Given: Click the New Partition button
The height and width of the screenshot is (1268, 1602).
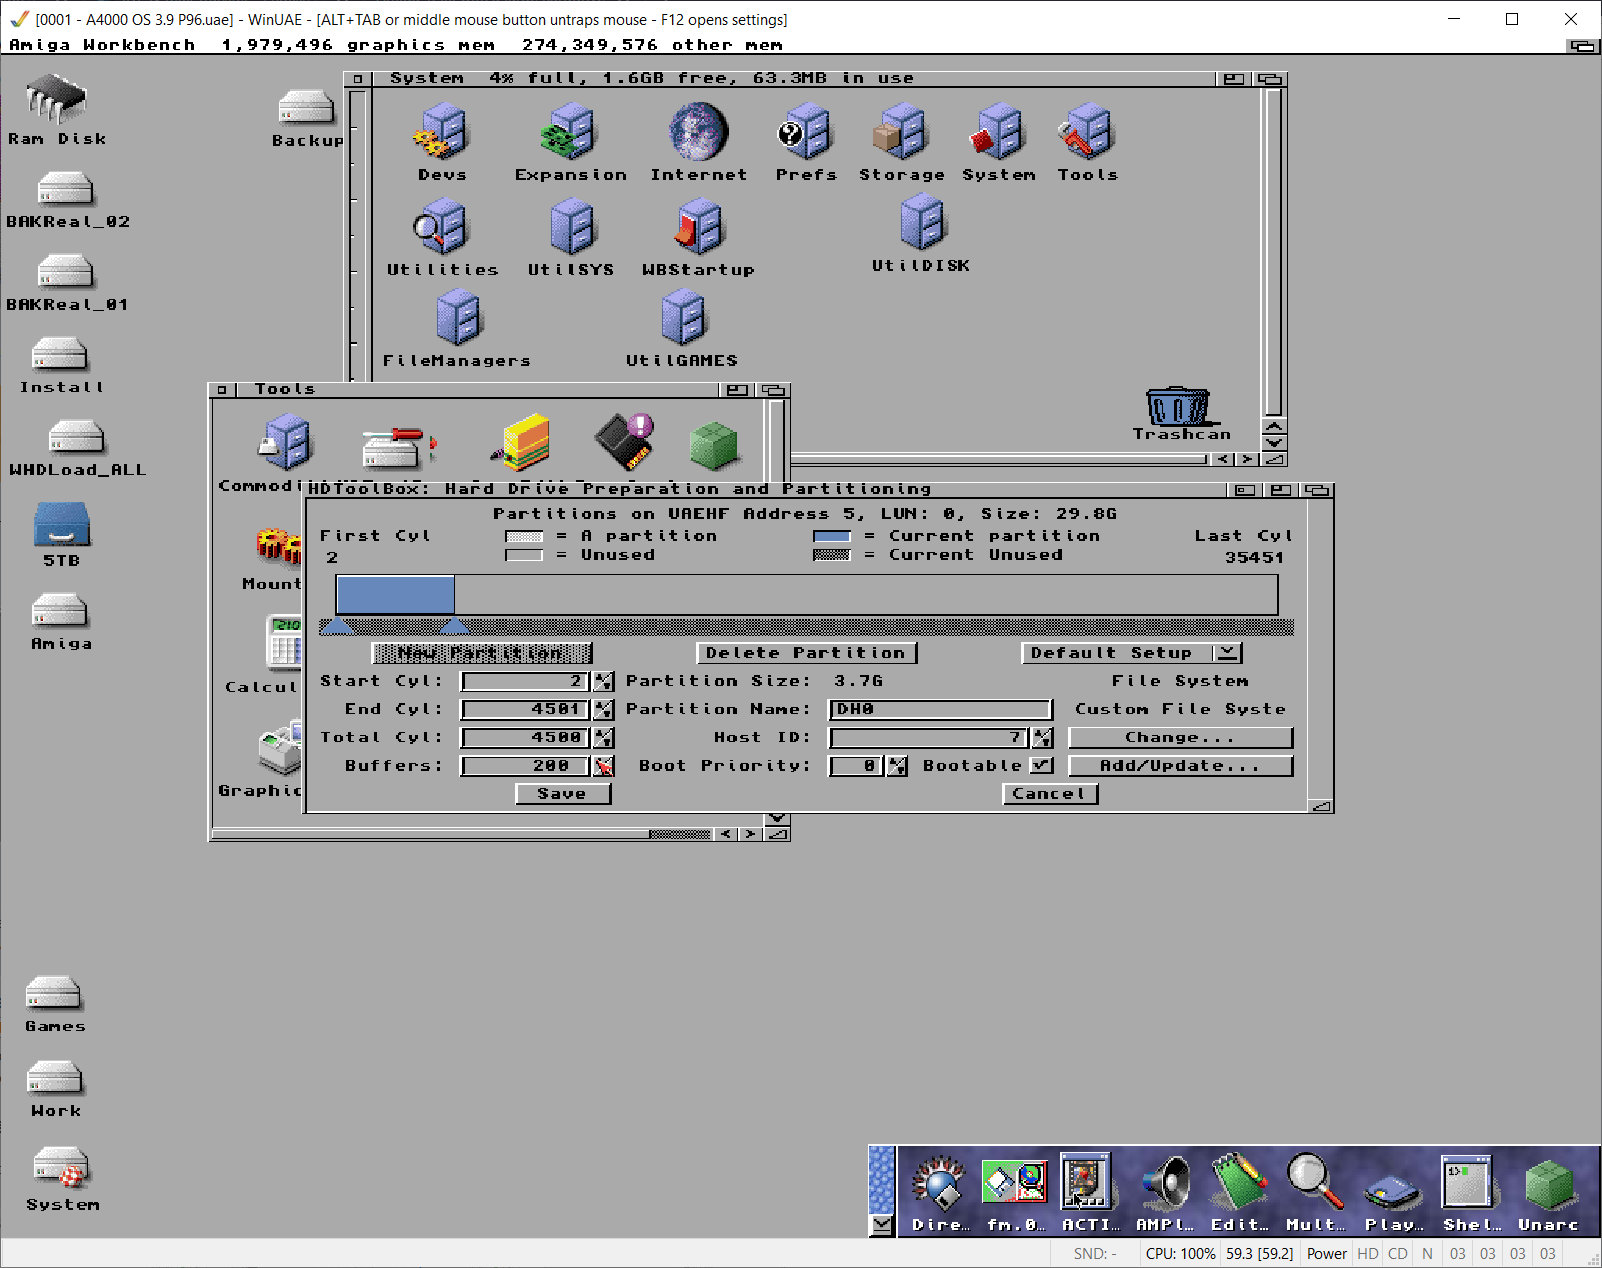Looking at the screenshot, I should pyautogui.click(x=482, y=653).
